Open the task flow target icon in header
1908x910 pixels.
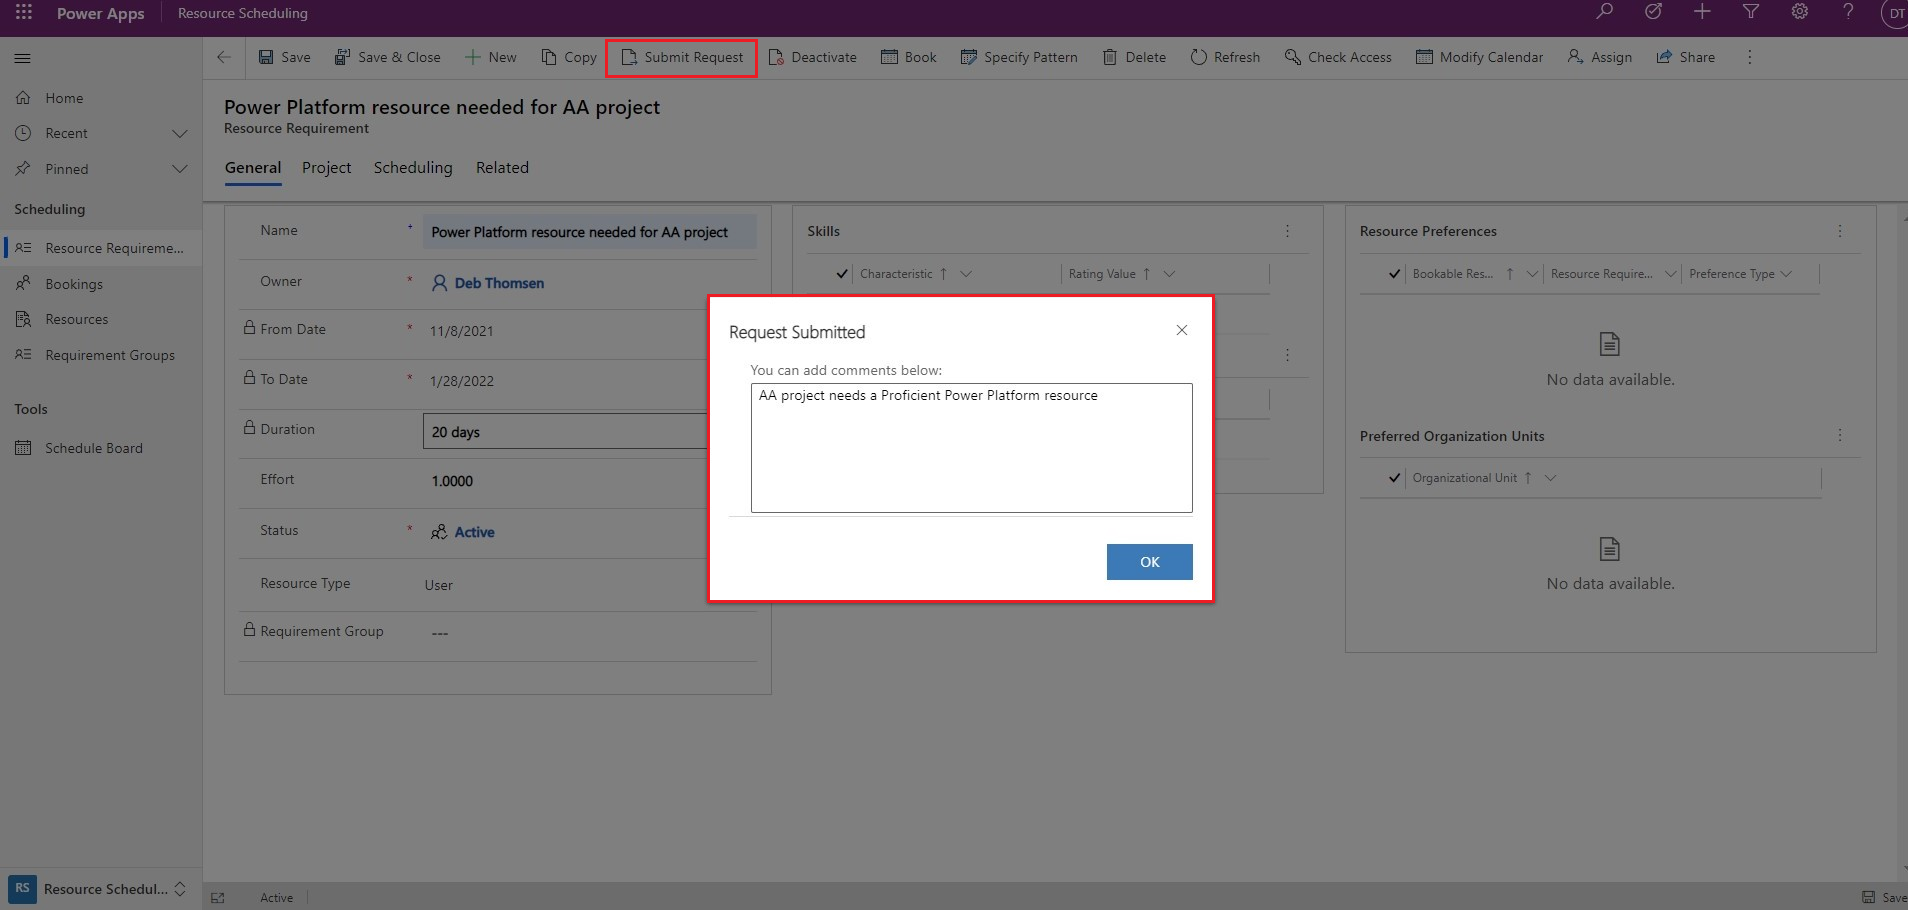[x=1653, y=12]
